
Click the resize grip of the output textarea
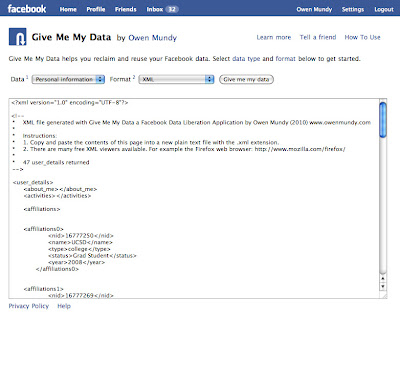[x=384, y=295]
